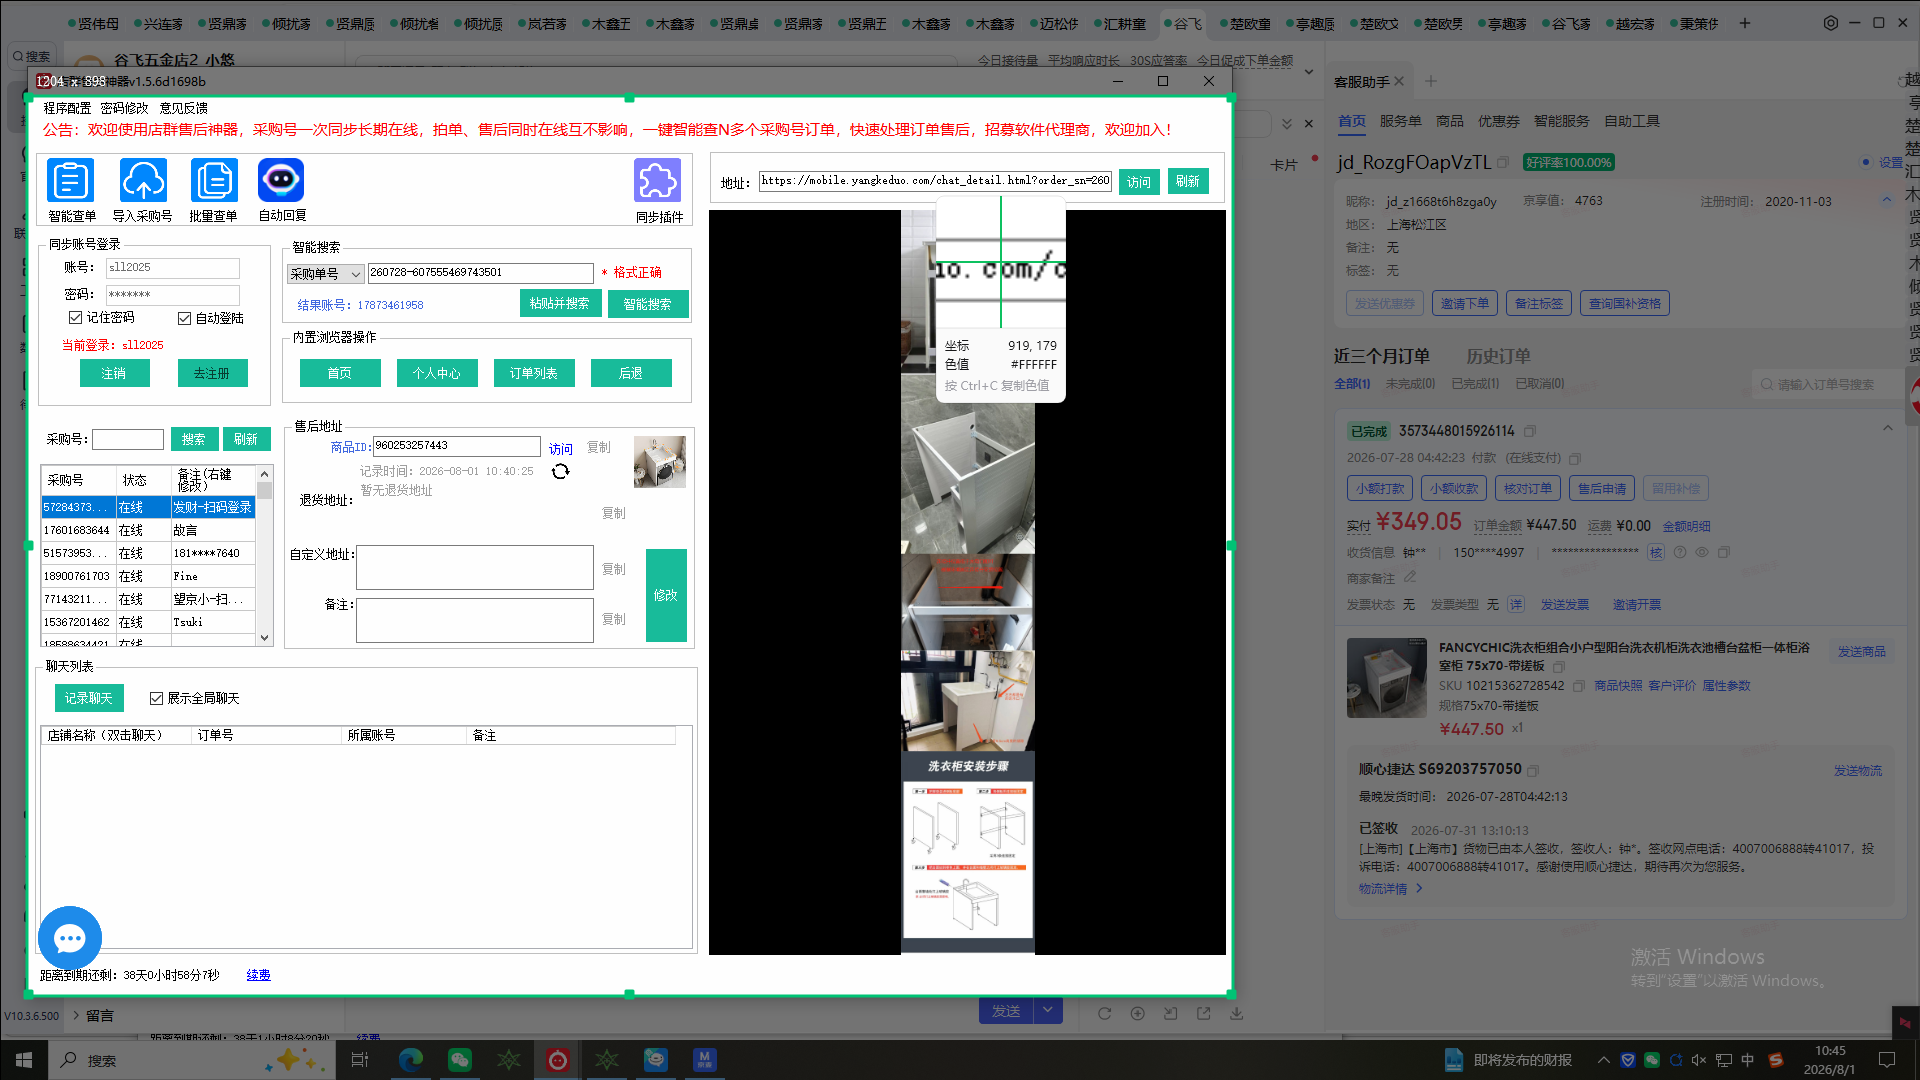Collapse the customer info card chevron
The width and height of the screenshot is (1920, 1080).
coord(1887,200)
